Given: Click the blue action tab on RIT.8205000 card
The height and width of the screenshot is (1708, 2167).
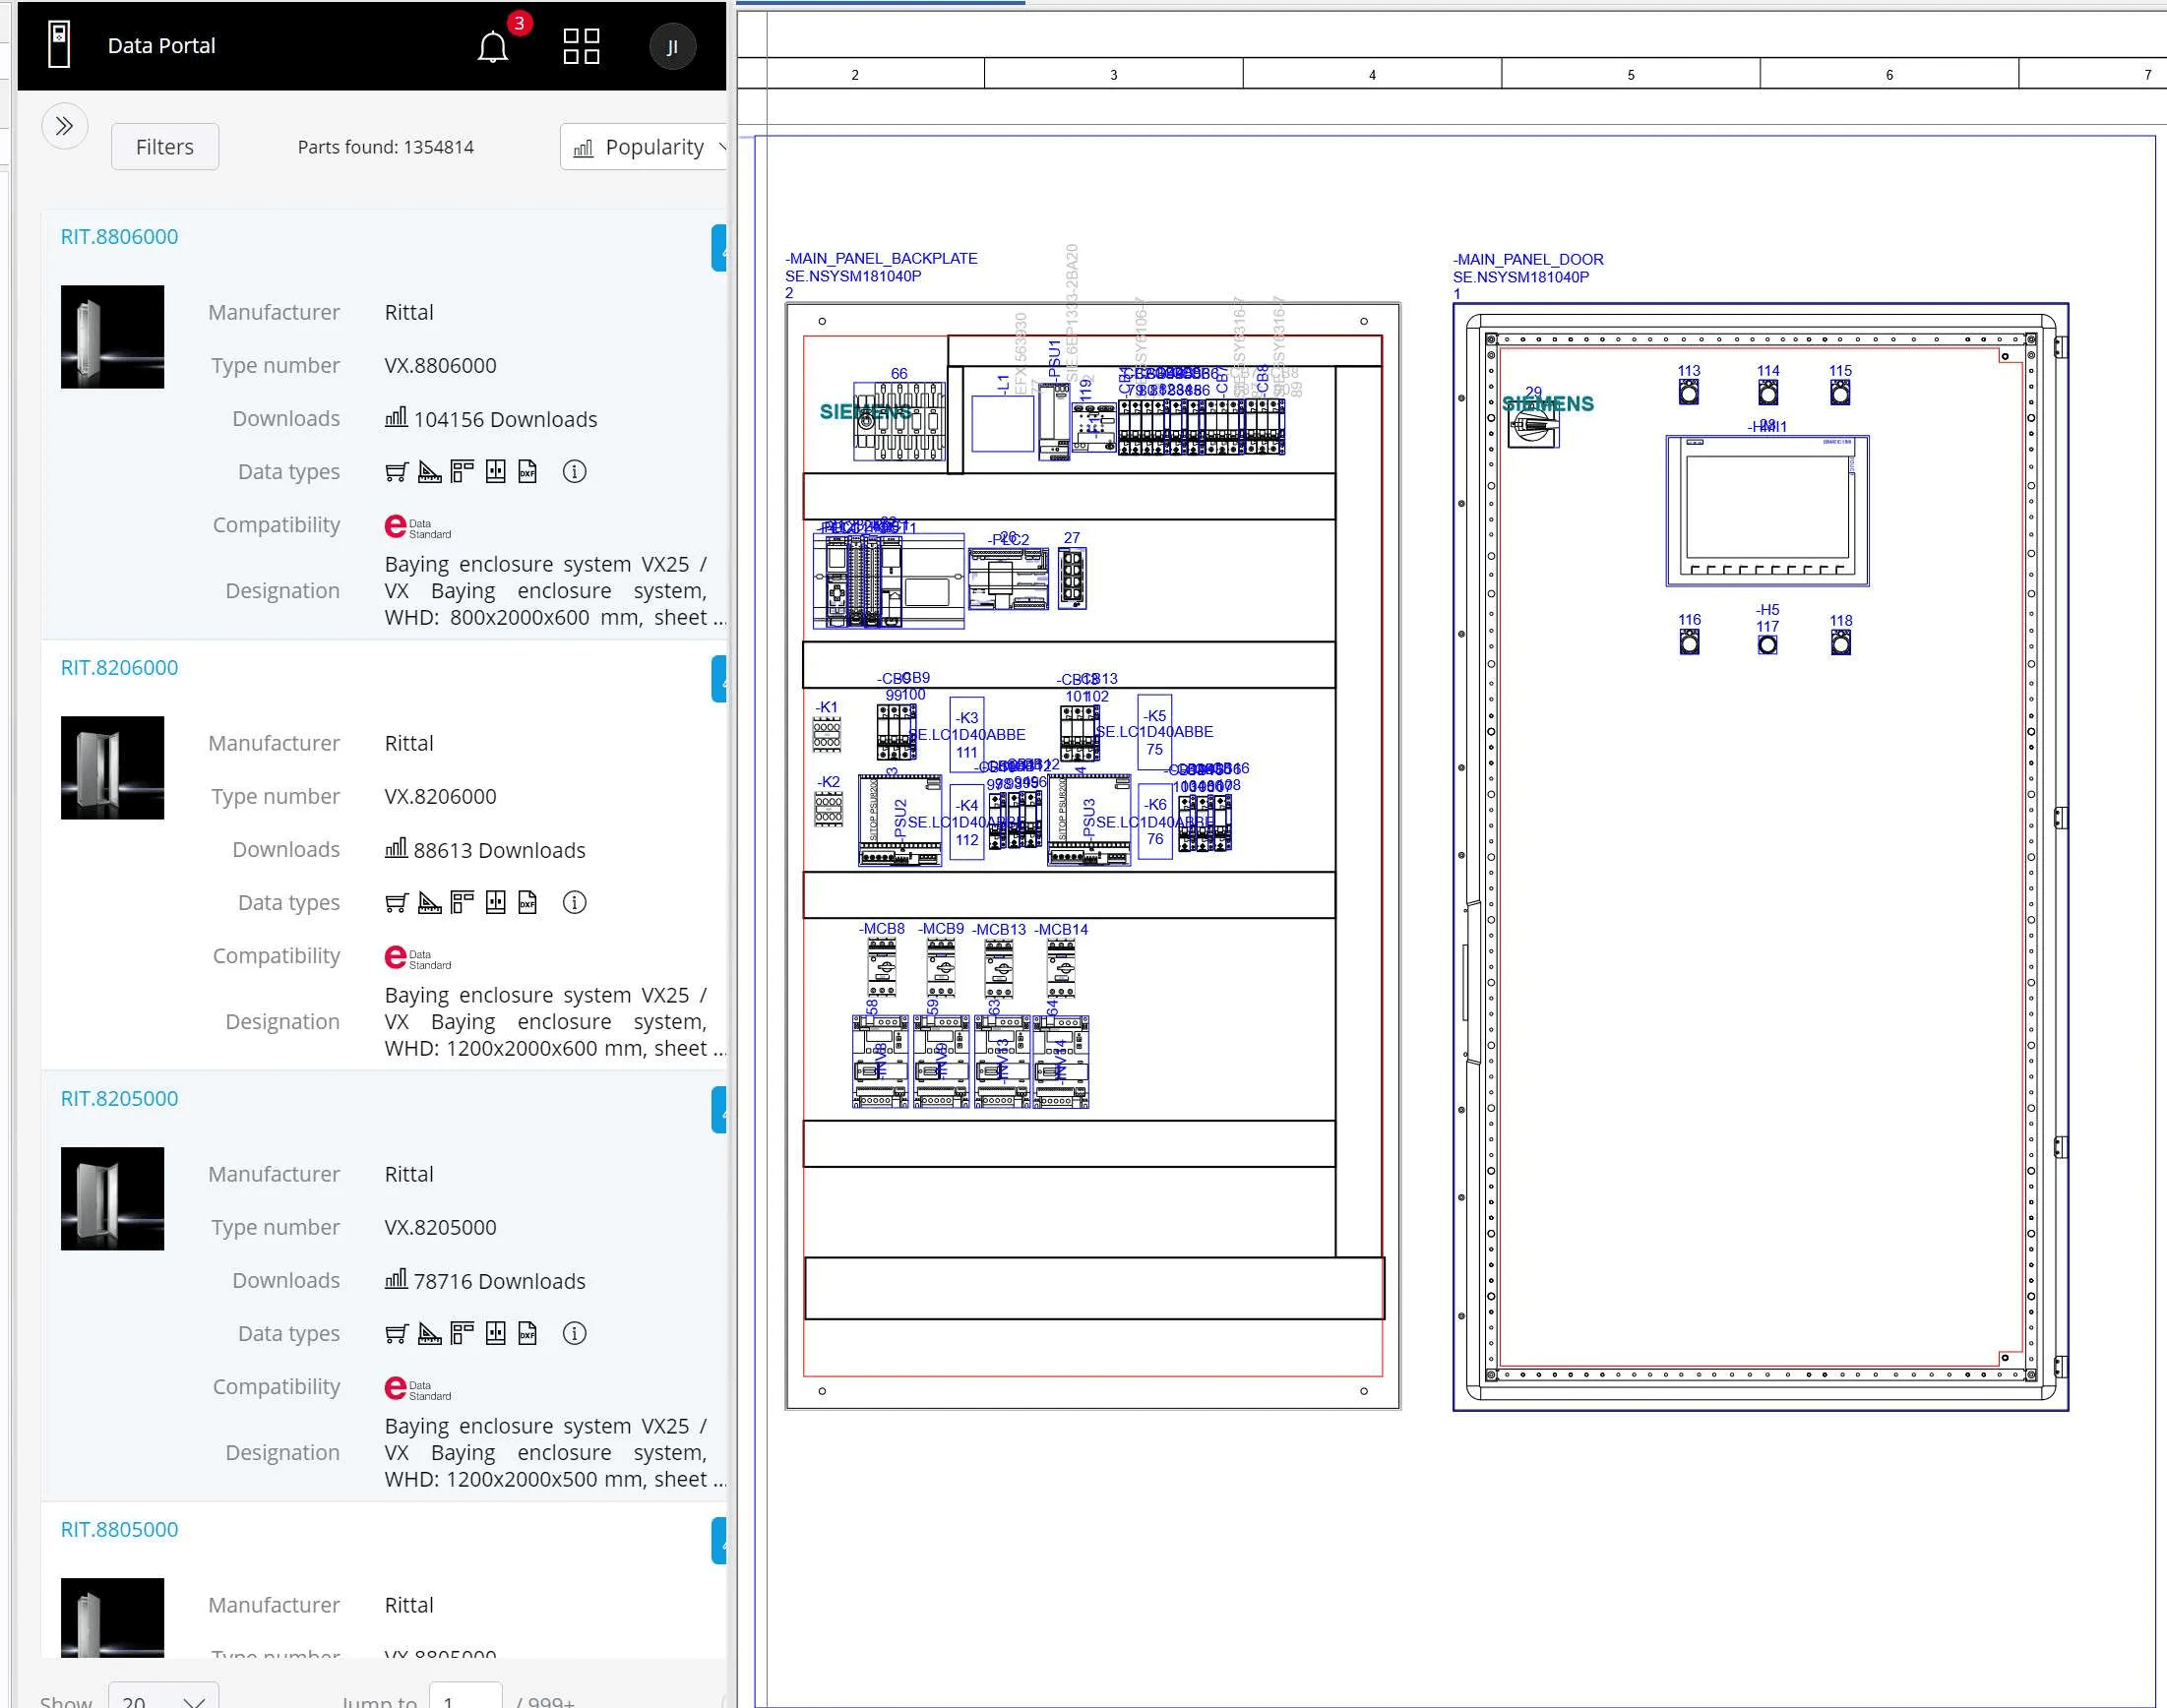Looking at the screenshot, I should [719, 1110].
